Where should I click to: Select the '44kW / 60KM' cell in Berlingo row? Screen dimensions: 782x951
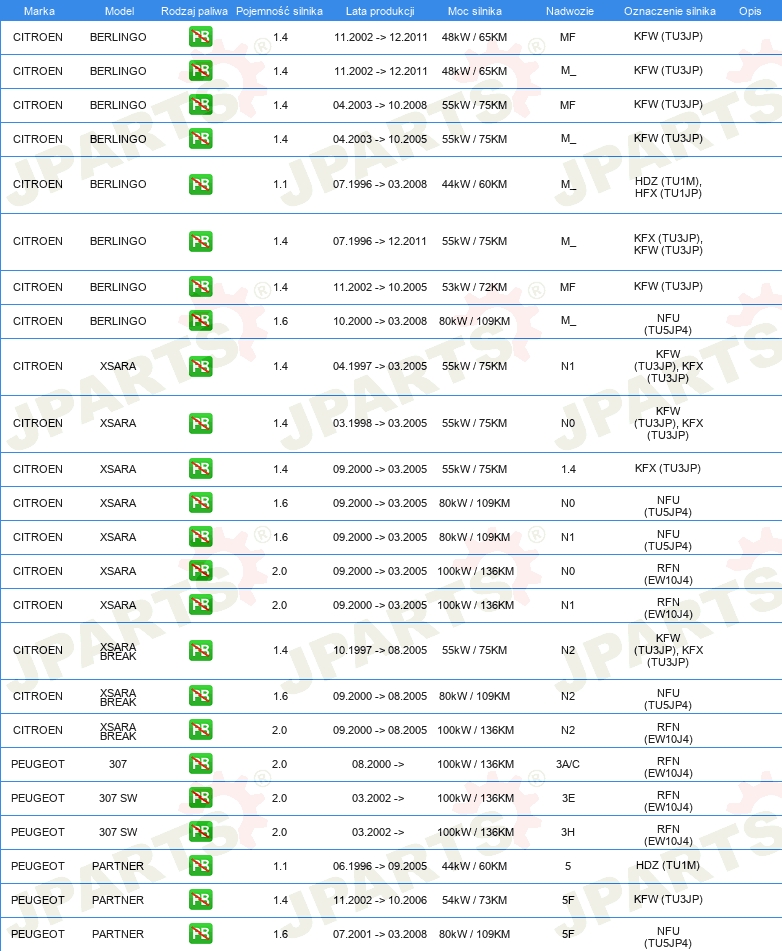pyautogui.click(x=474, y=184)
